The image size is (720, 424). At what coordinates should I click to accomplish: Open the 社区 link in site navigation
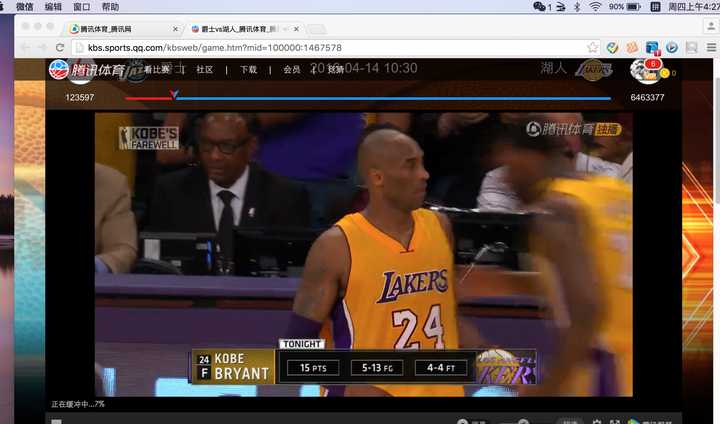point(205,70)
